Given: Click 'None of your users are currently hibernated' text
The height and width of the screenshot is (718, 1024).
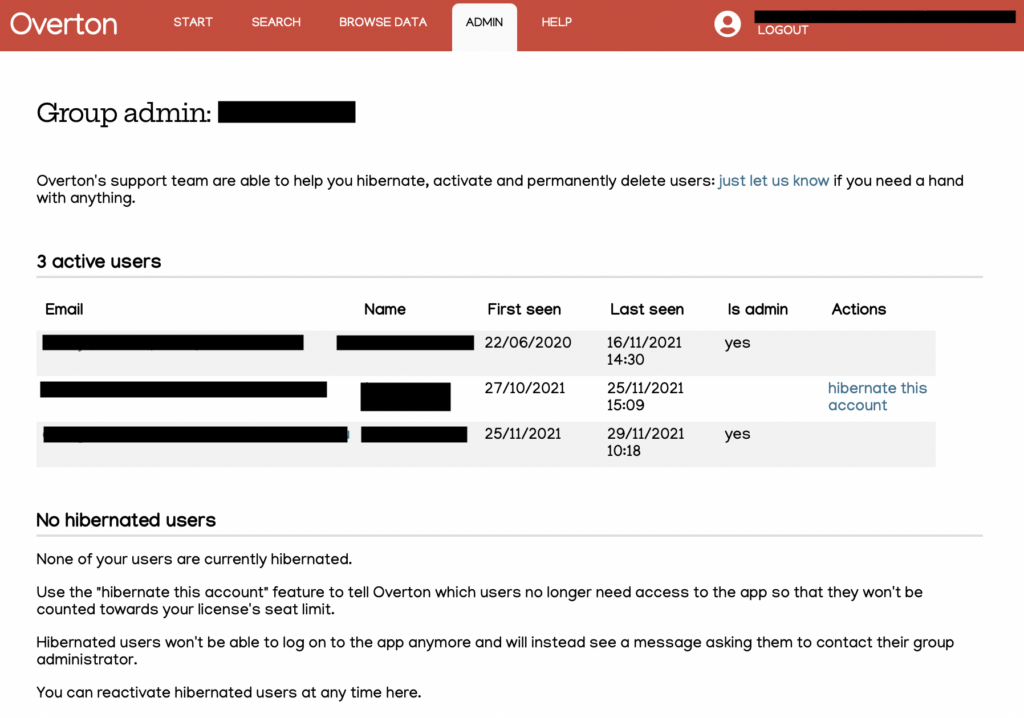Looking at the screenshot, I should pos(194,559).
